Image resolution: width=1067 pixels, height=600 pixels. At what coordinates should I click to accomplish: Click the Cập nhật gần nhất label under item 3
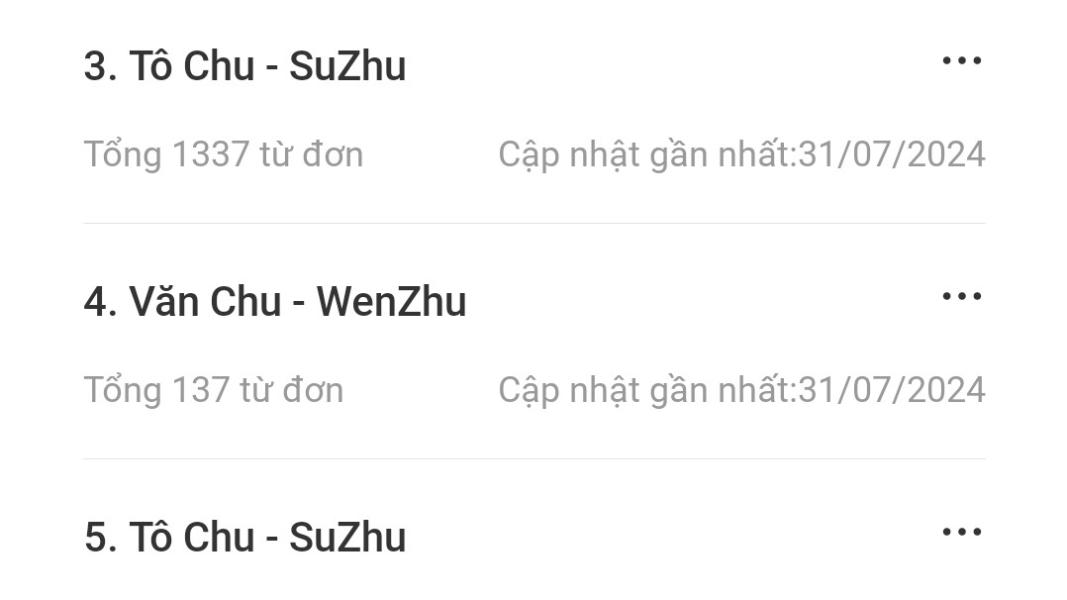pos(646,155)
